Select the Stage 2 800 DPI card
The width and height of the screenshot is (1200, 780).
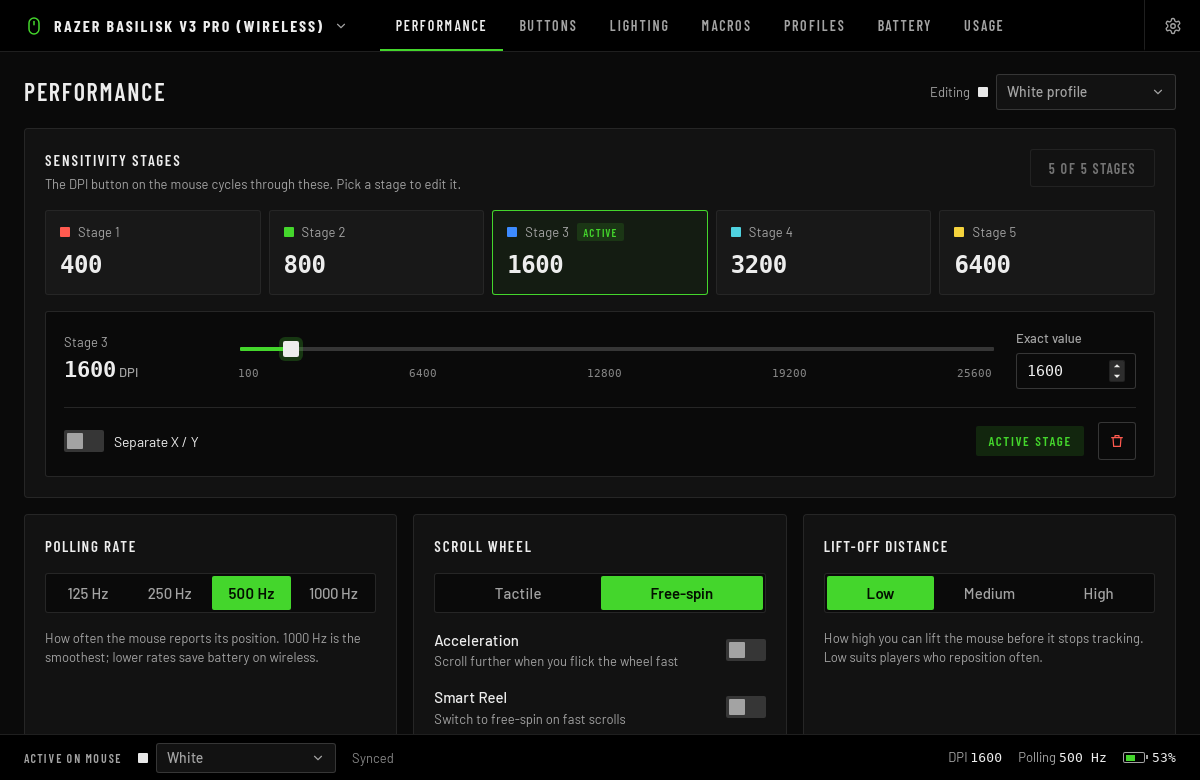tap(376, 252)
